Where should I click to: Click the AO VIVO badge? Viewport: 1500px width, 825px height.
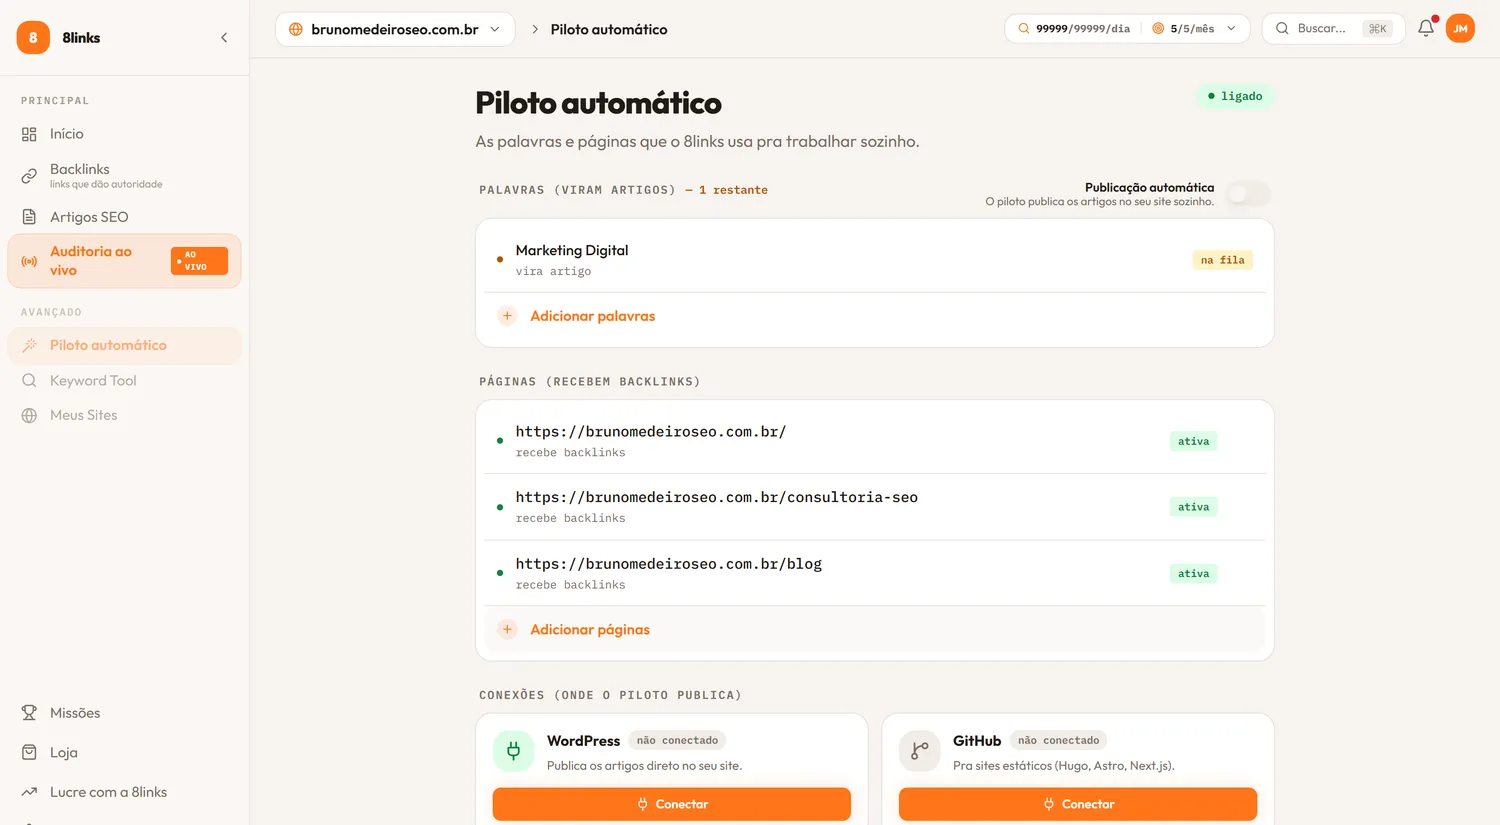199,261
